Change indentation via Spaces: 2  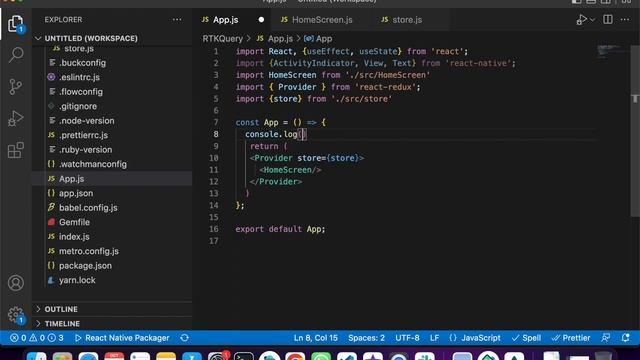click(366, 338)
